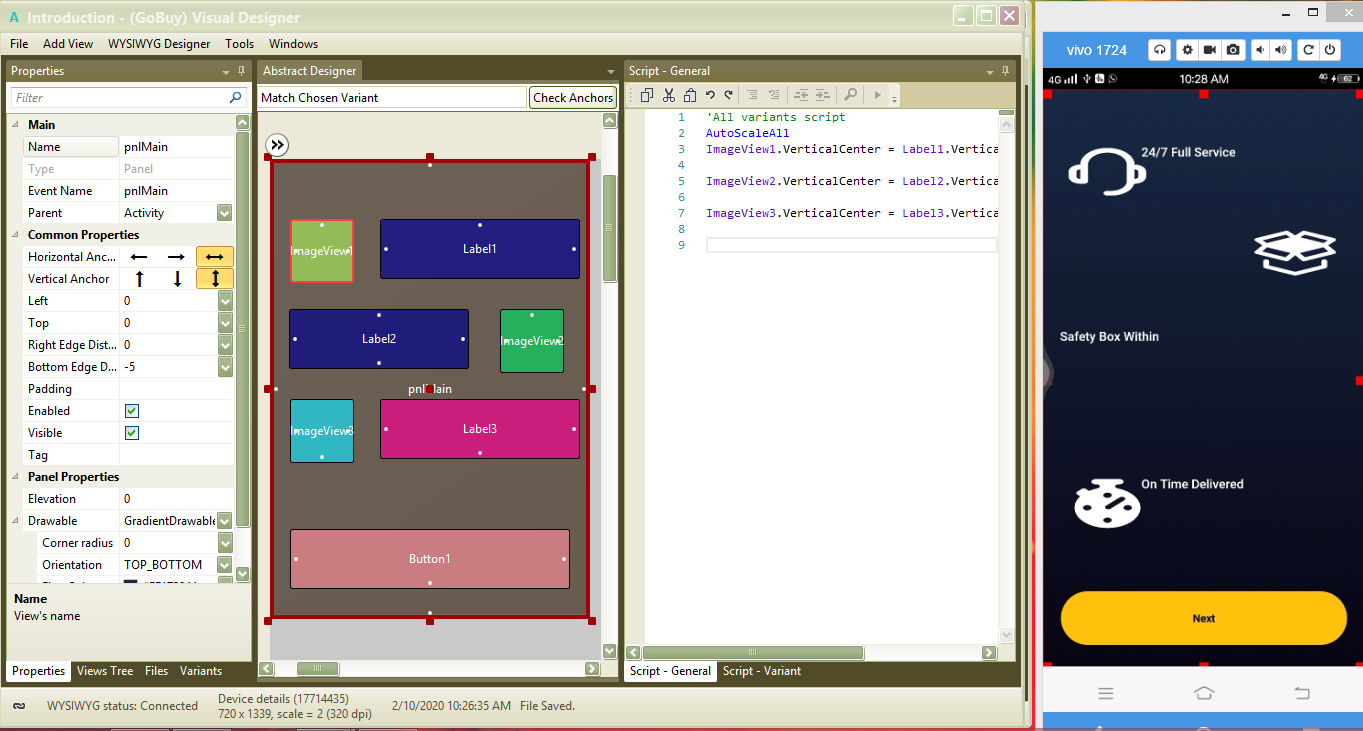Switch to the Views Tree tab

tap(105, 671)
